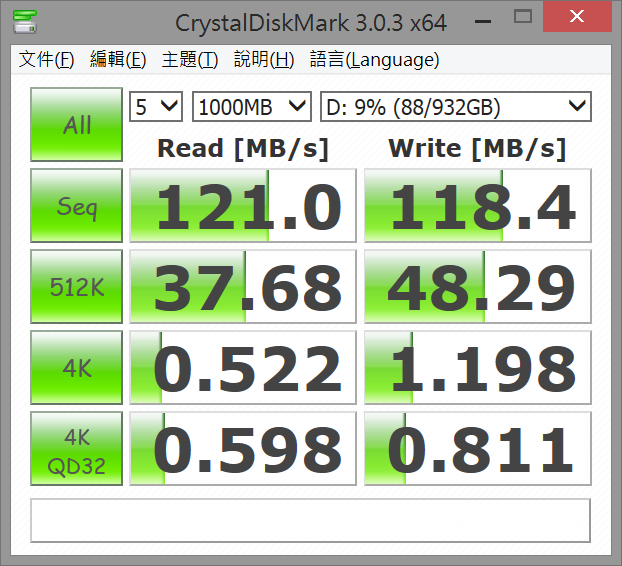Open the 語言(Language) menu
Screen dimensions: 622x566
coord(374,59)
